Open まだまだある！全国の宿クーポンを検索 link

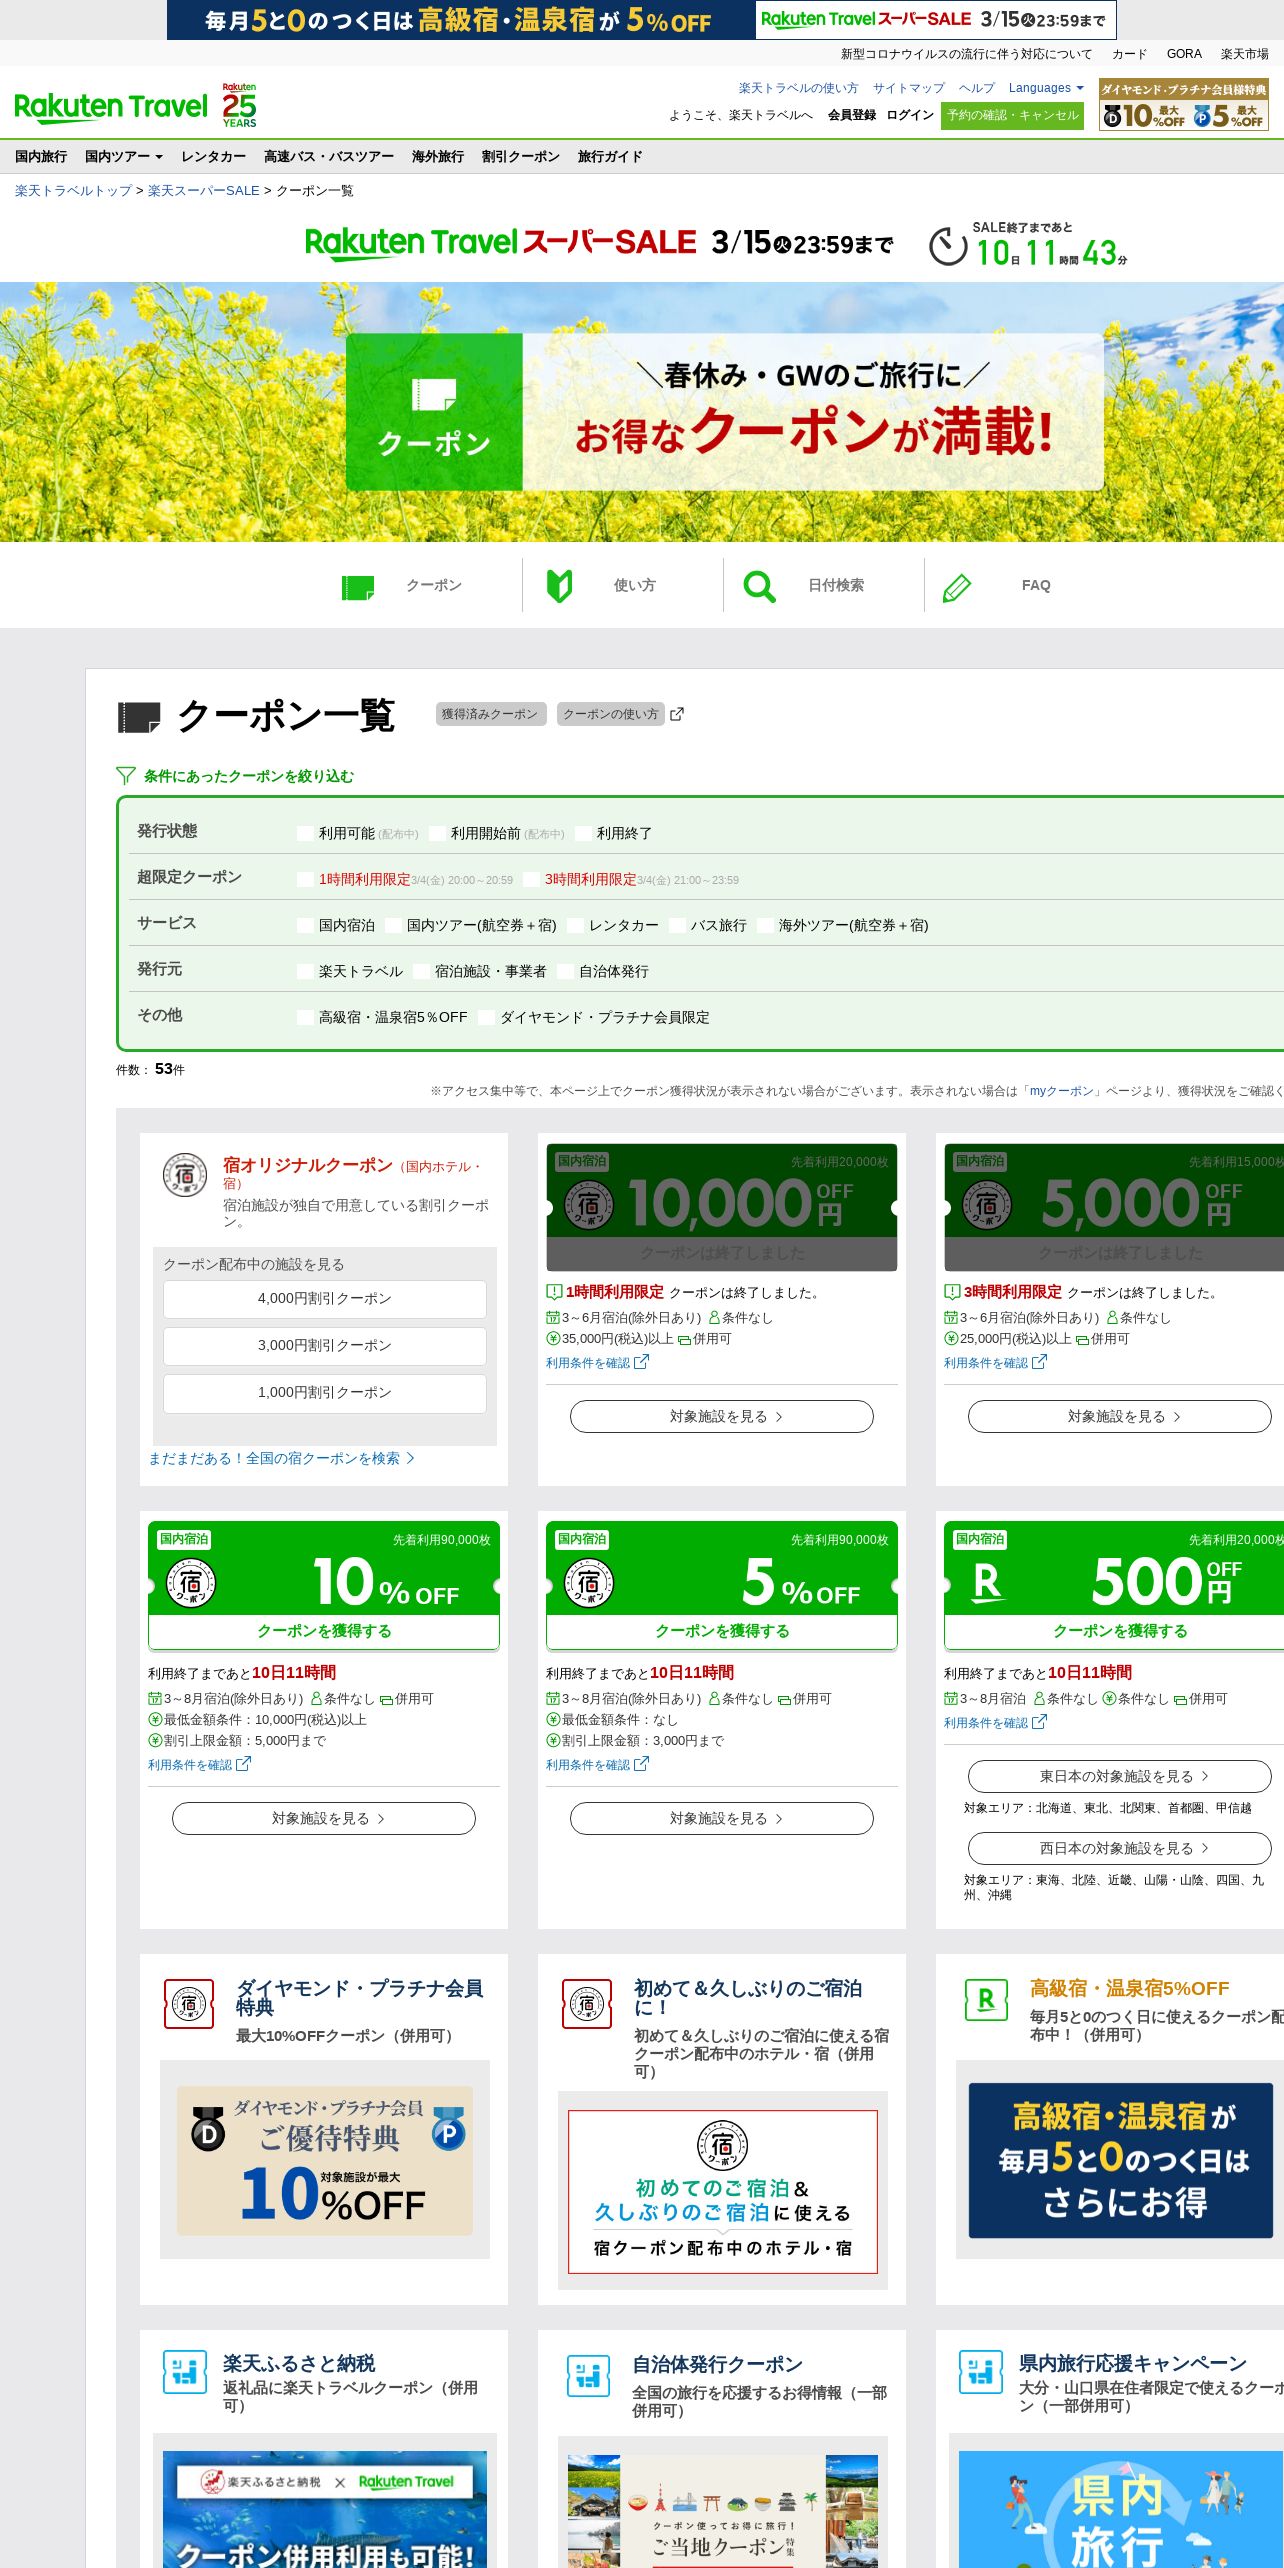(281, 1458)
